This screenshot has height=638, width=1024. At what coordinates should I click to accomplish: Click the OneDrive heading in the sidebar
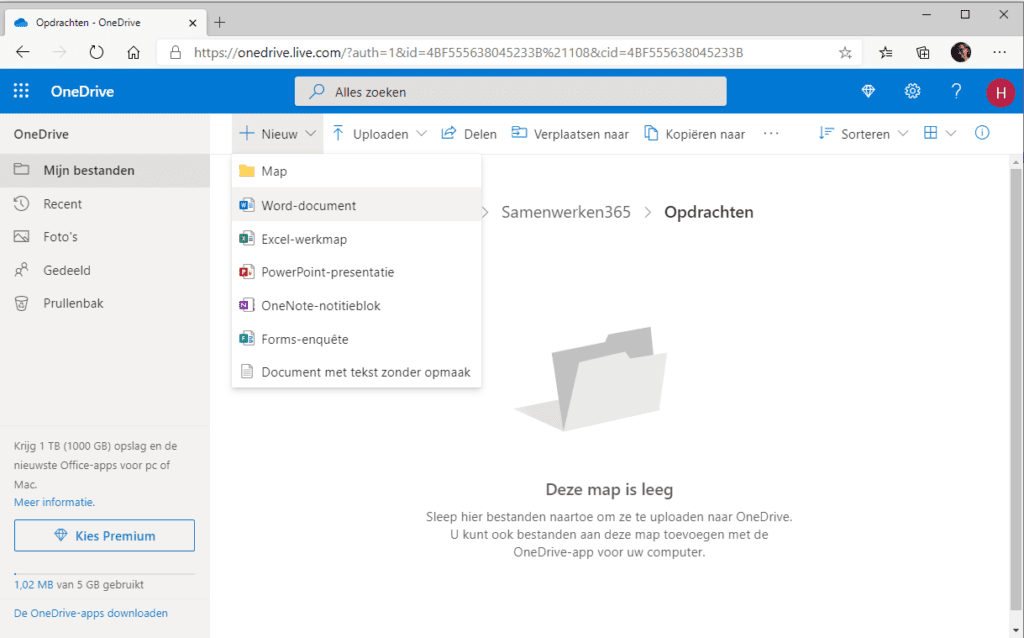(x=41, y=135)
